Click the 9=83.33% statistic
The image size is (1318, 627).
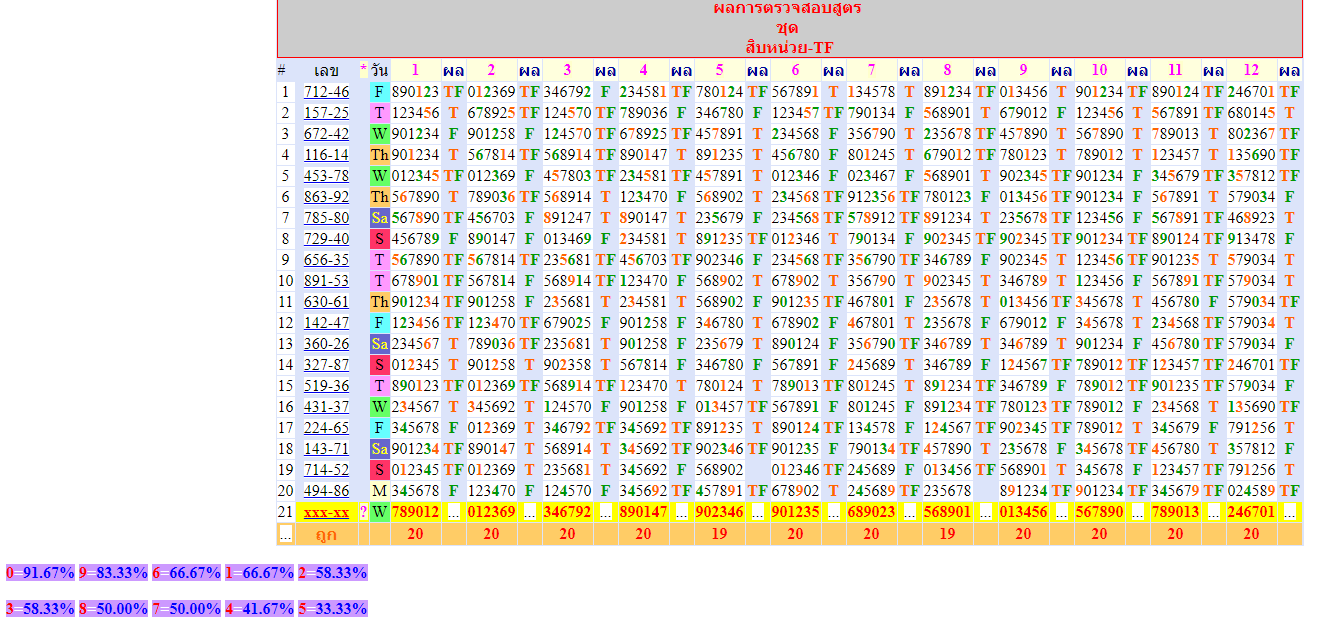pyautogui.click(x=113, y=573)
